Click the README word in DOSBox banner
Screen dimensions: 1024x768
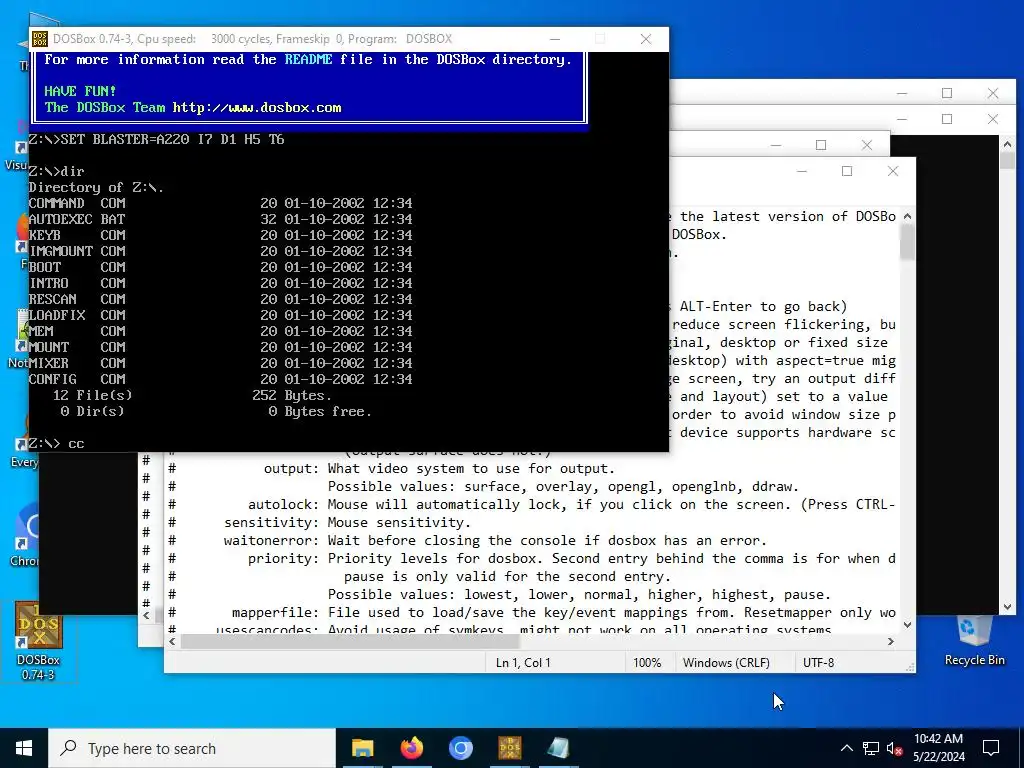pyautogui.click(x=308, y=59)
